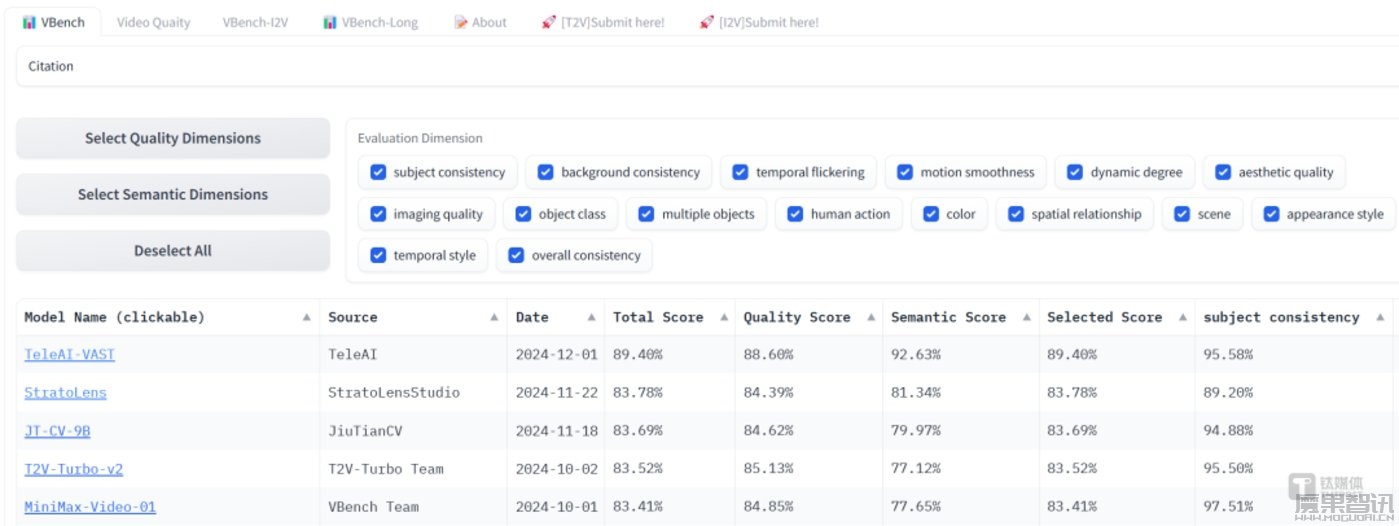Click the TeleAI source cell
Screen dimensions: 1399x526
pyautogui.click(x=413, y=354)
